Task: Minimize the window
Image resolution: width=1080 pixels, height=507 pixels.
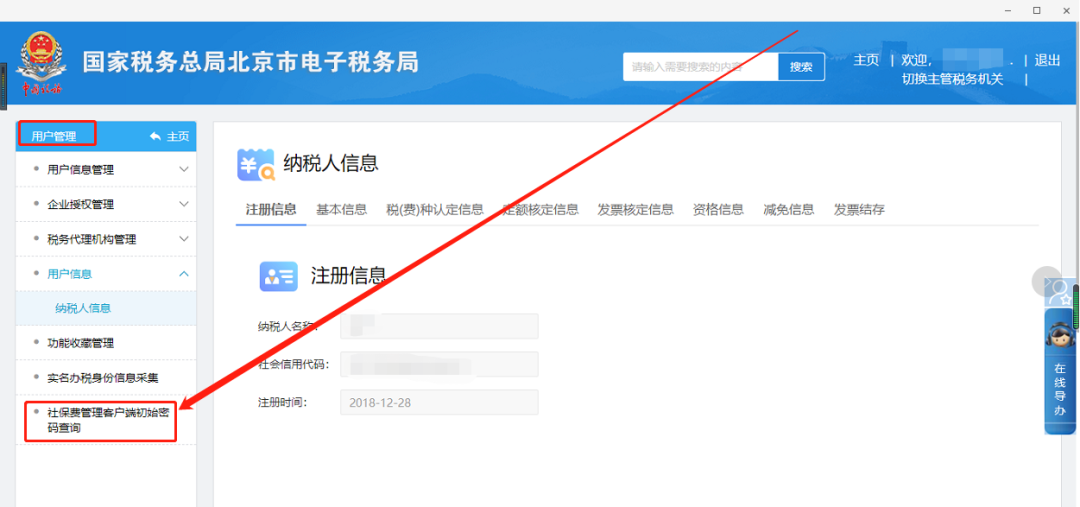Action: 1008,10
